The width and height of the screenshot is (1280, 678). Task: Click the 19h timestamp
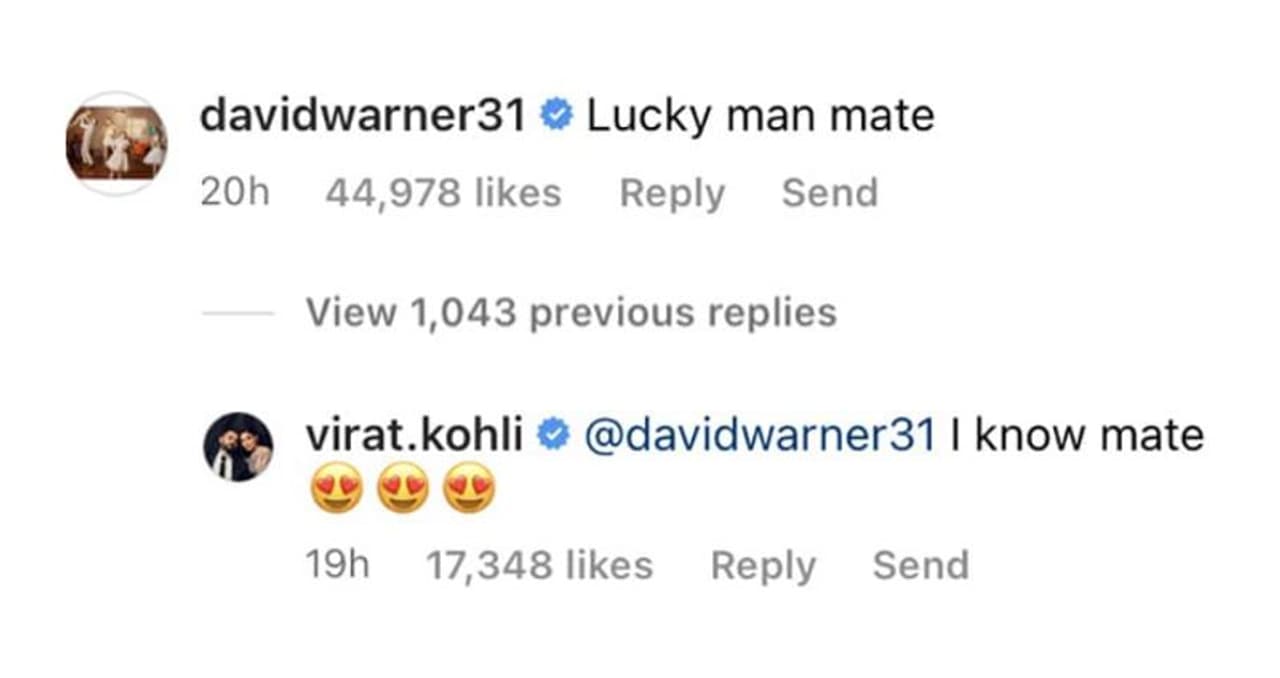[x=337, y=566]
